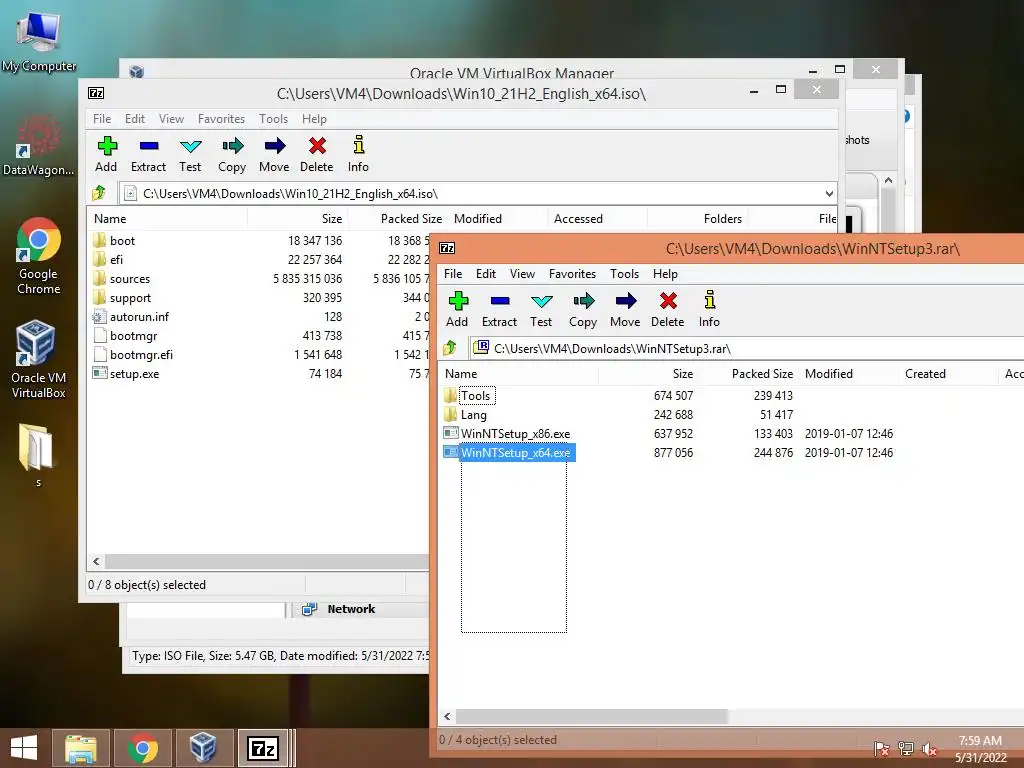Open Tools menu in WinNTSetup3.rar window
Image resolution: width=1024 pixels, height=768 pixels.
(624, 274)
